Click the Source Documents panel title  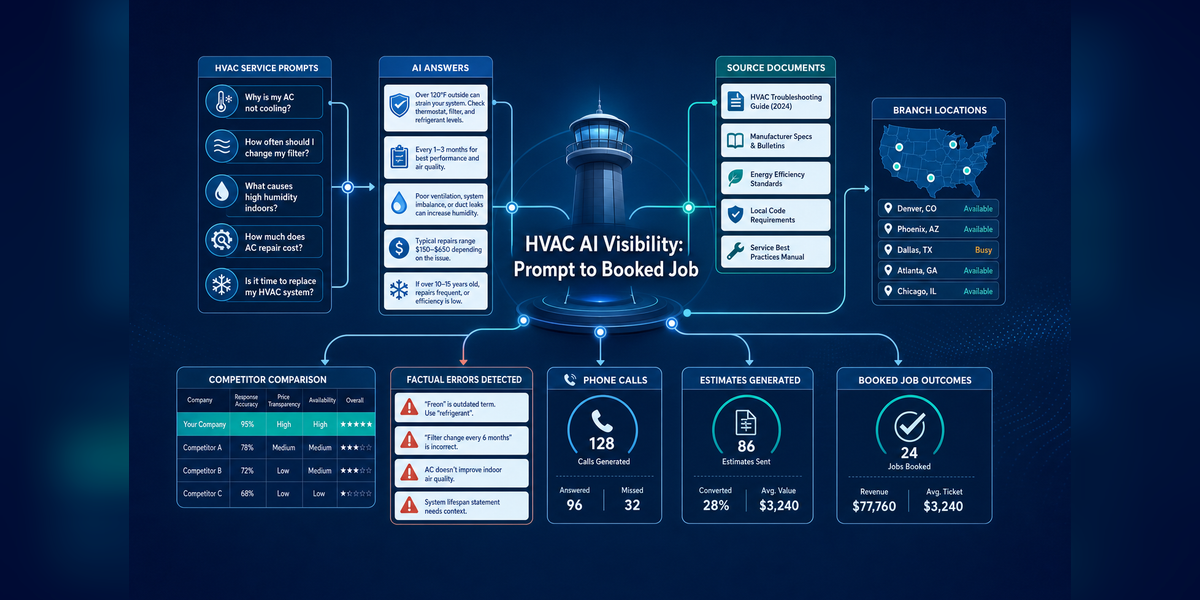click(775, 67)
